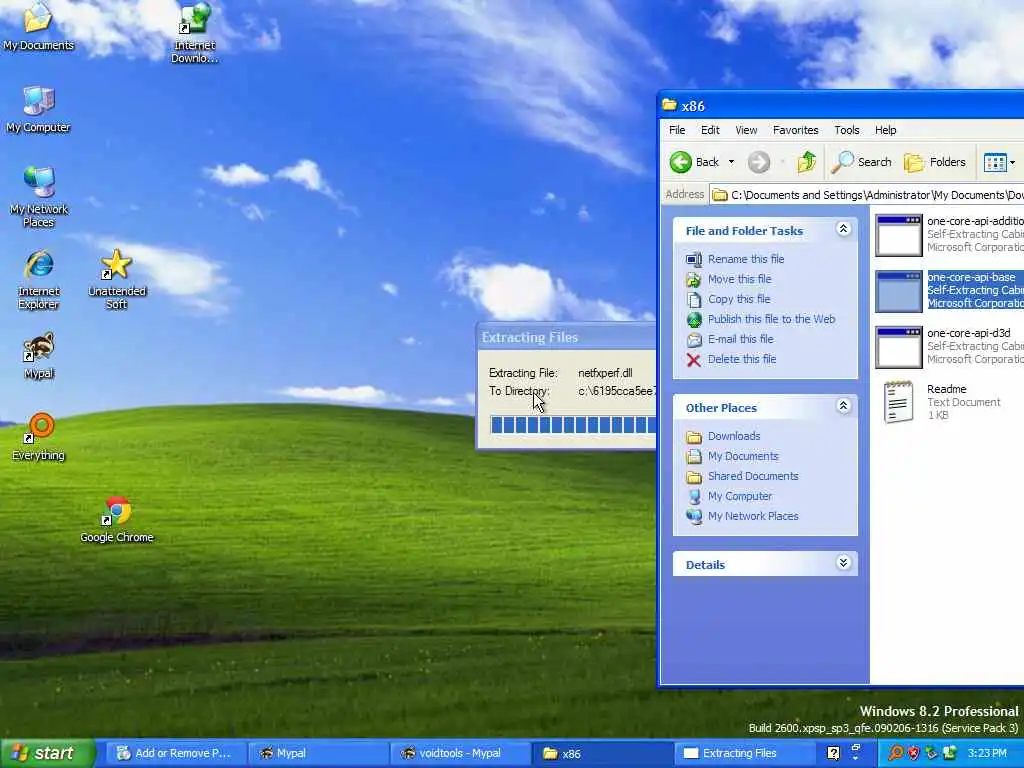The height and width of the screenshot is (768, 1024).
Task: Click Publish this file to the Web
Action: pos(771,319)
